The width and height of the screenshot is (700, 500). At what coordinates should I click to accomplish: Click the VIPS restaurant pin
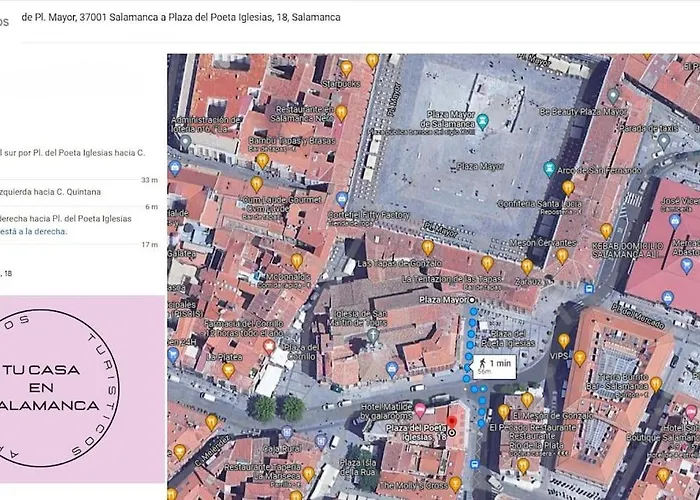point(564,341)
